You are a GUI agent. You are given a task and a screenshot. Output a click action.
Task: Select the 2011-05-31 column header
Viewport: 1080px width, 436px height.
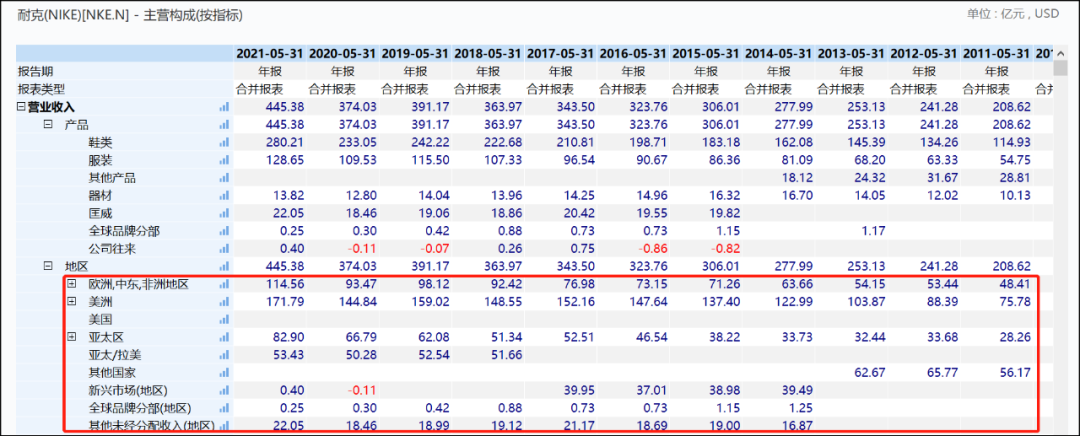tap(997, 53)
